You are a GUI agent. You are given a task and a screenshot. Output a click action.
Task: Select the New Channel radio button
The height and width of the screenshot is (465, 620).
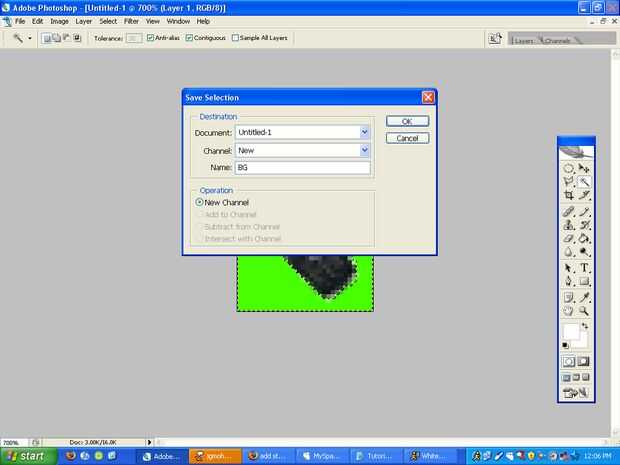200,202
